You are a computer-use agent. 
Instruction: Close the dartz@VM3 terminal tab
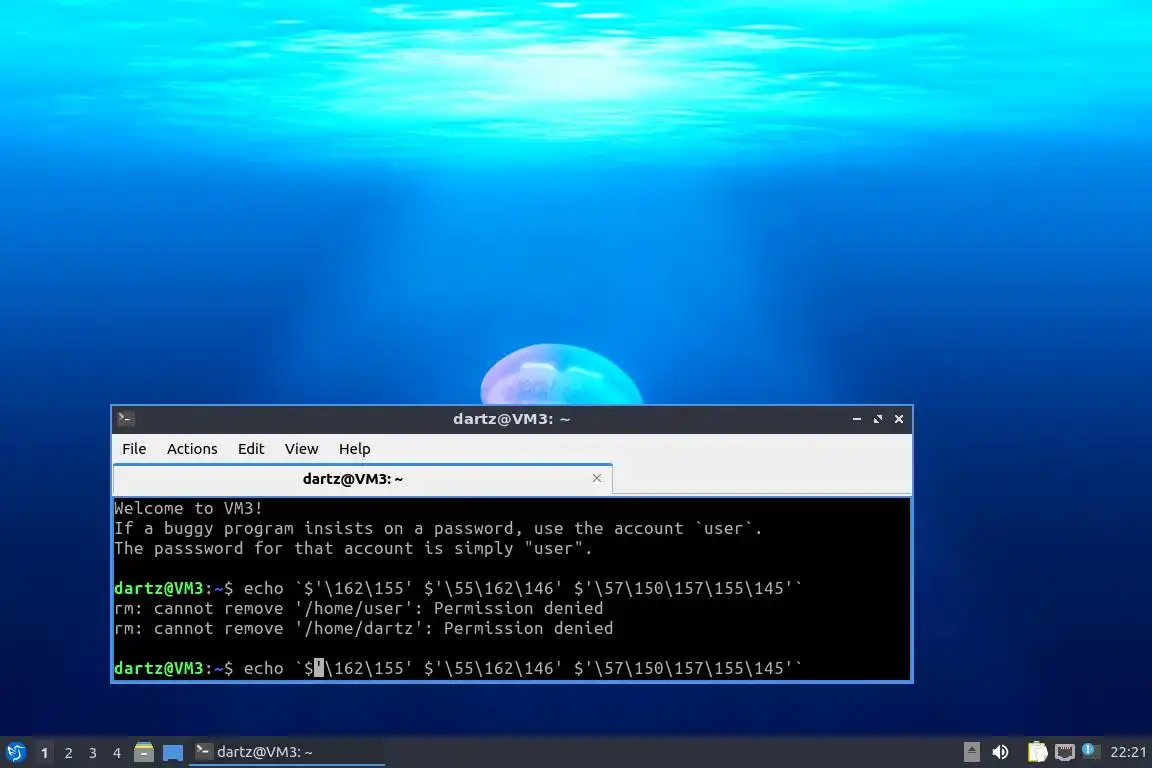pyautogui.click(x=597, y=478)
